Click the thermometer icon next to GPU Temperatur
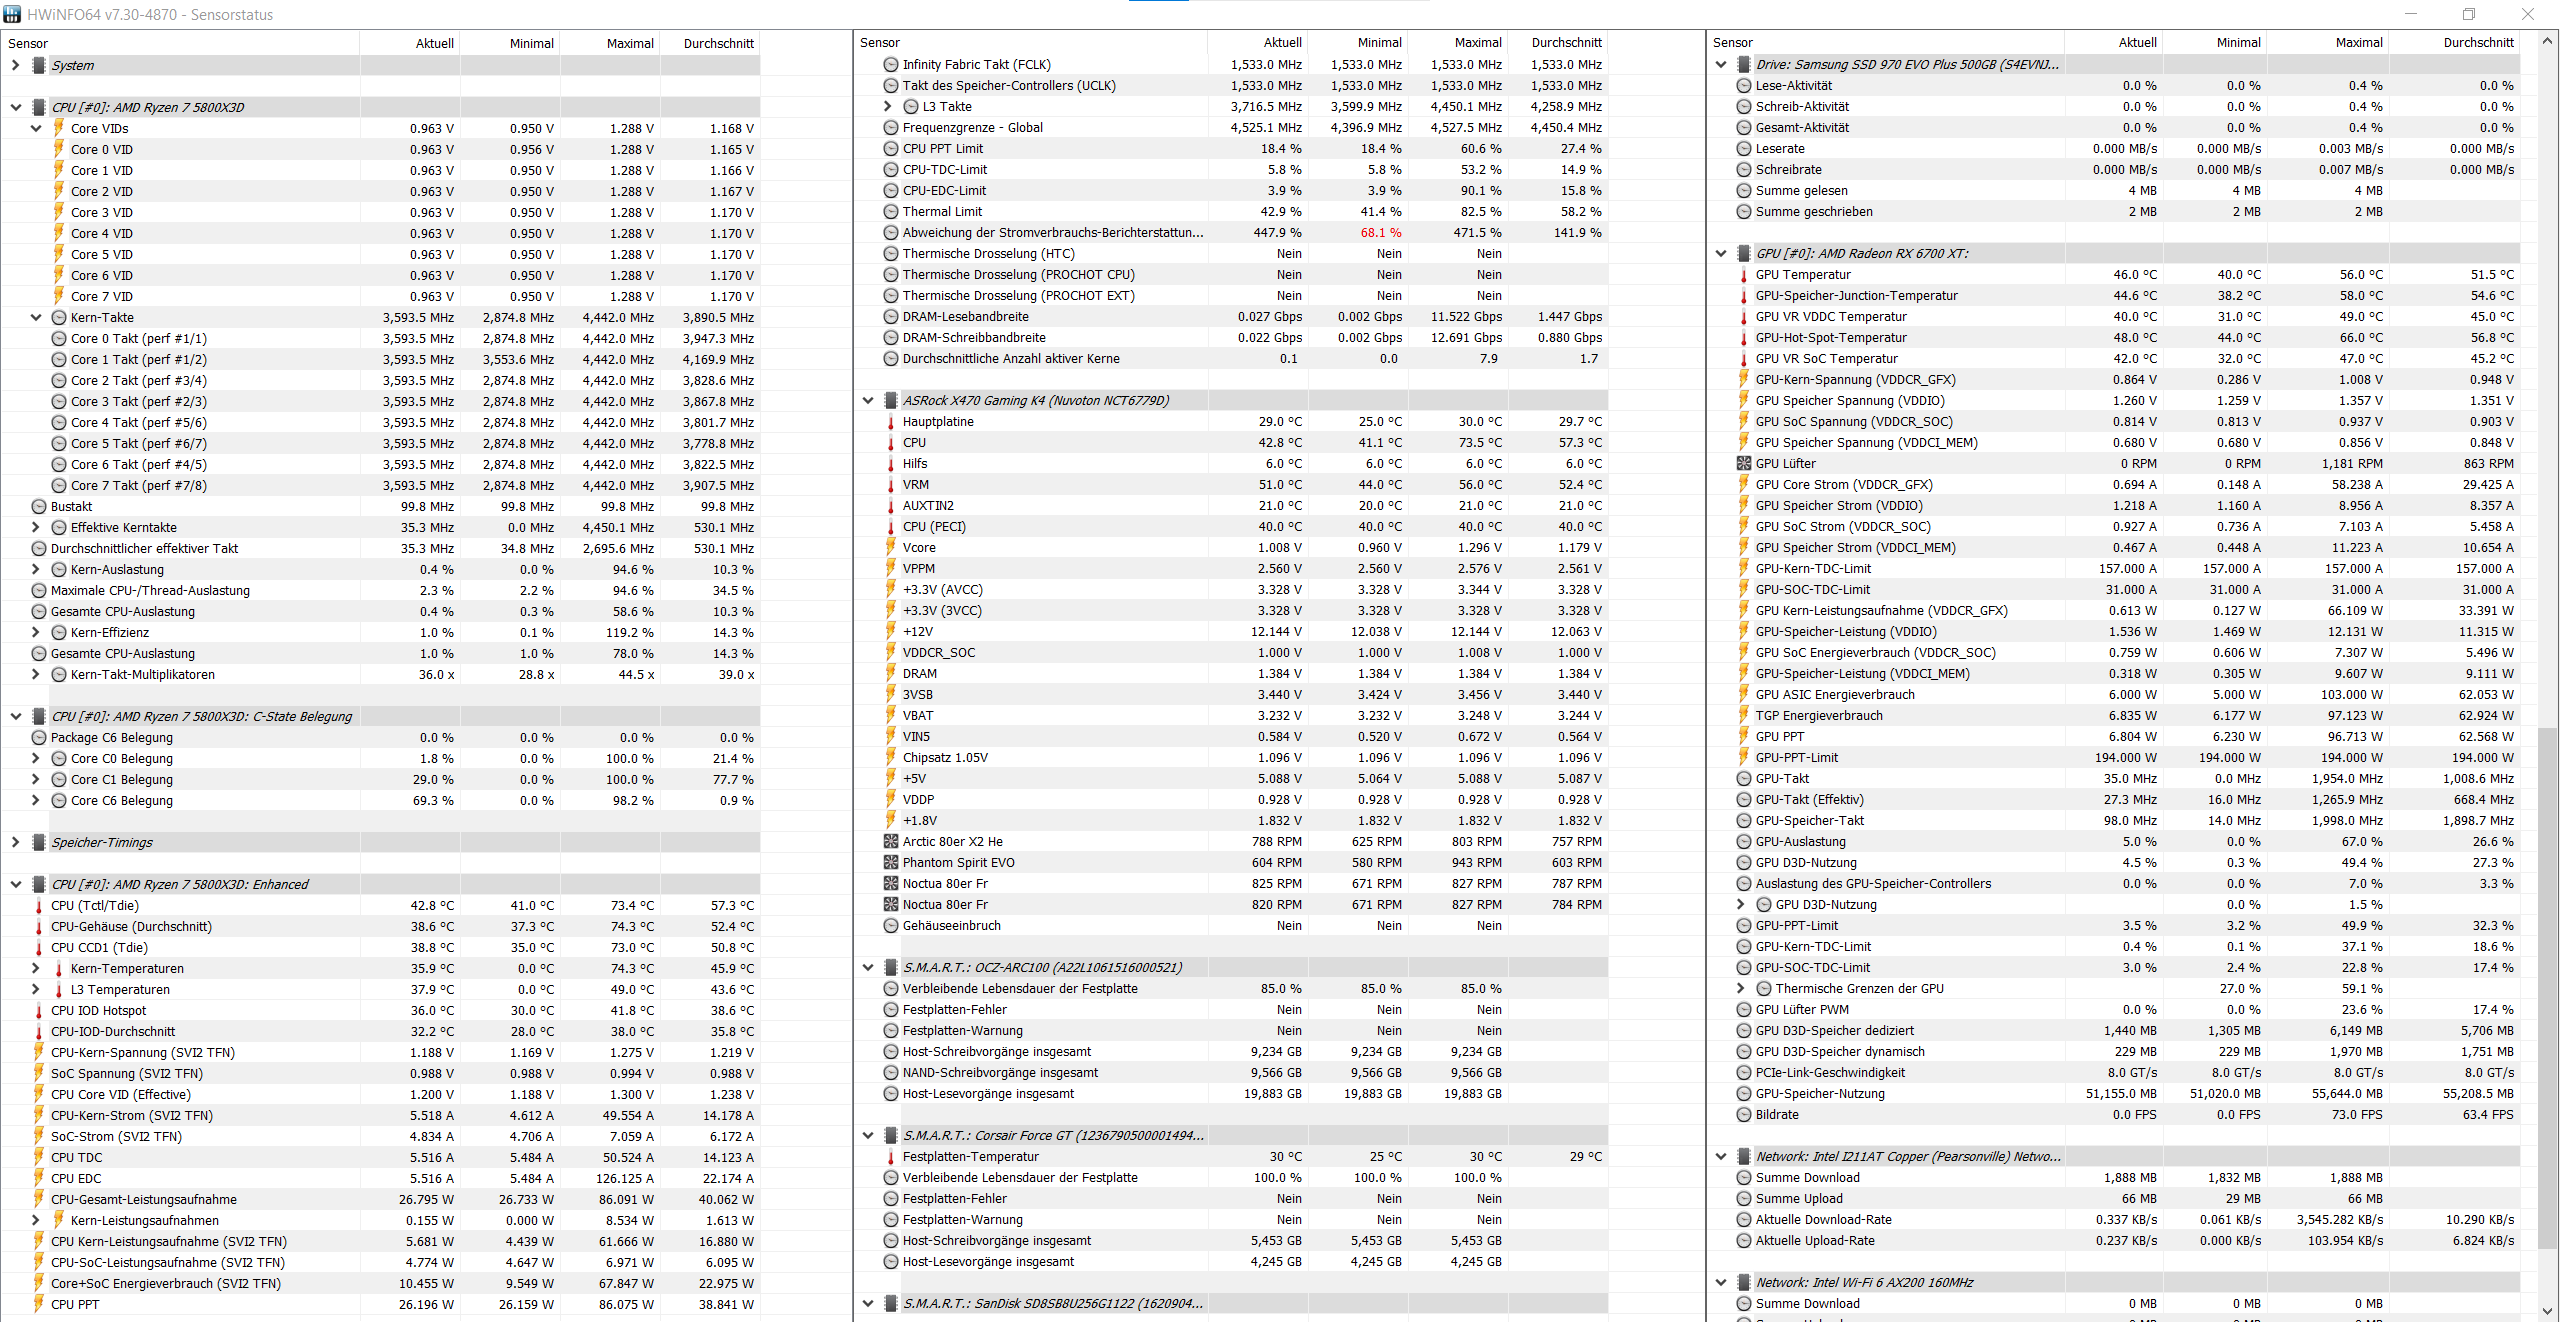This screenshot has height=1322, width=2560. coord(1743,274)
